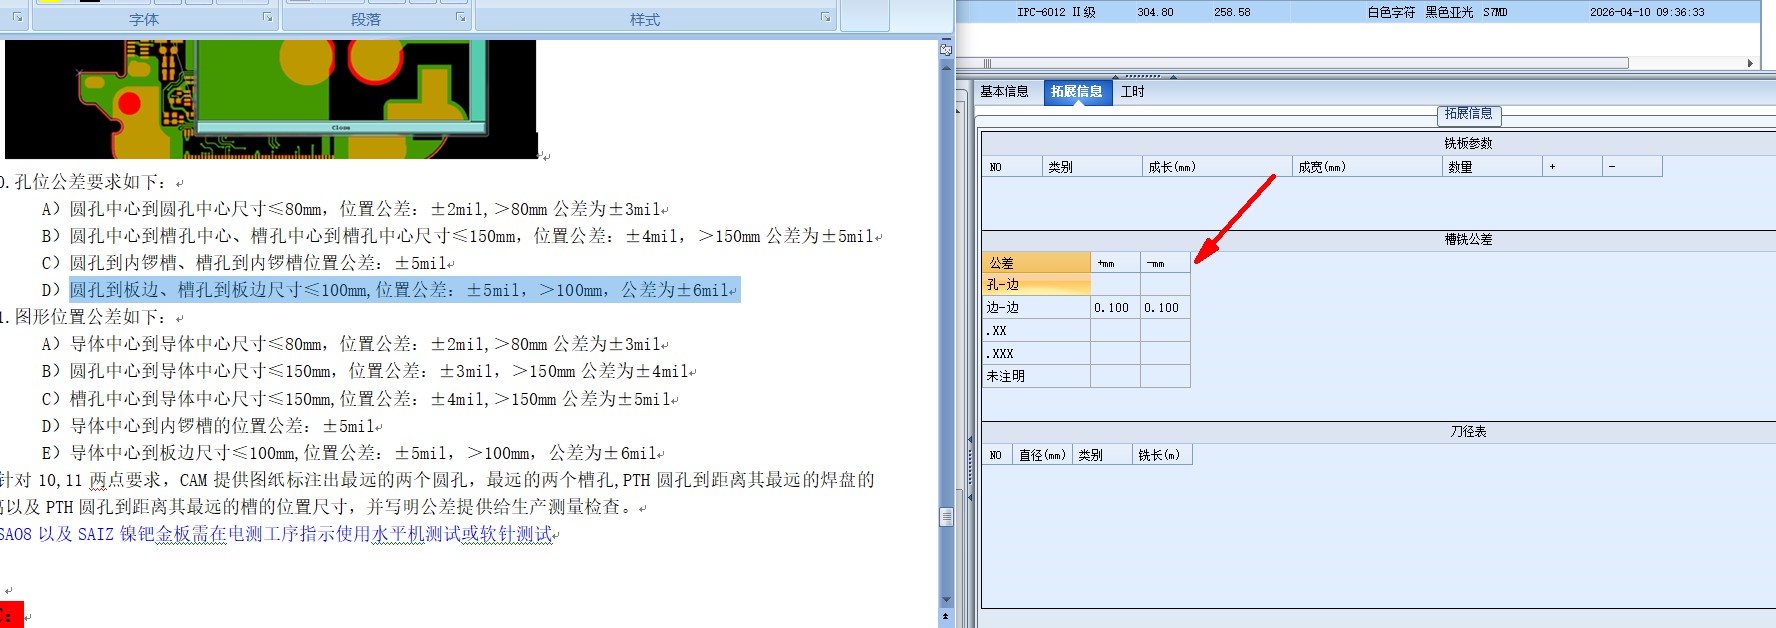Click the 数量 column header

[1492, 167]
